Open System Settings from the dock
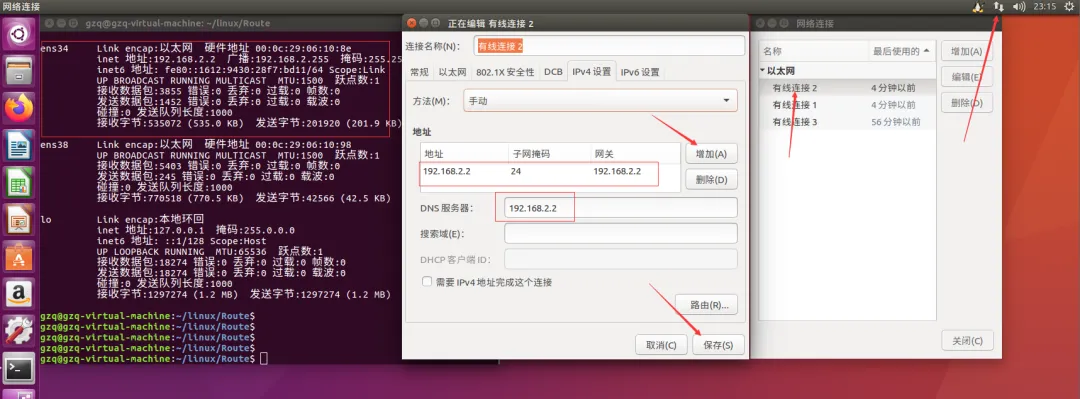Screen dimensions: 1080x399 coord(19,332)
